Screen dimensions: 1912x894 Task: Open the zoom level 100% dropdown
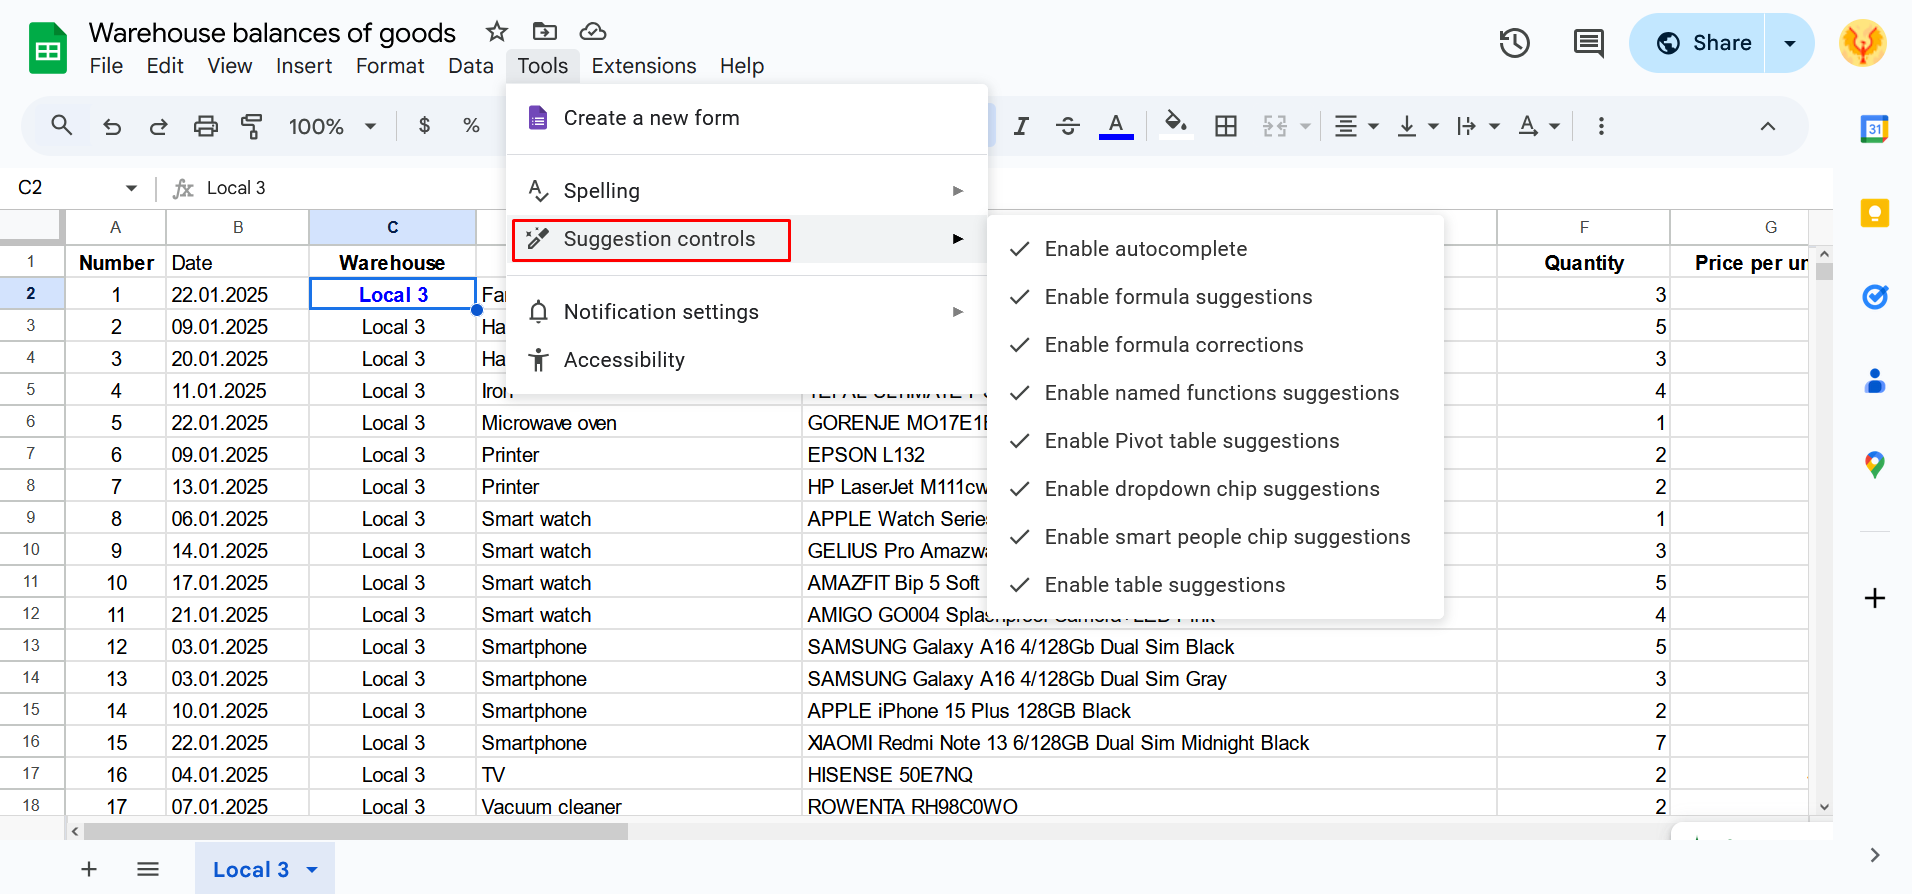(x=332, y=126)
